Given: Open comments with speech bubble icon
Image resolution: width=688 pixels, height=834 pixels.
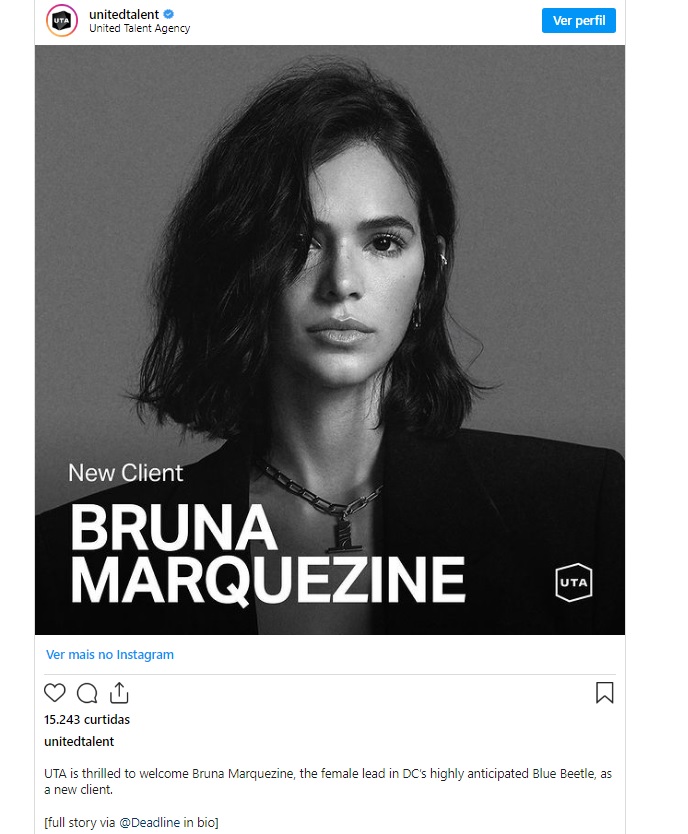Looking at the screenshot, I should coord(87,693).
